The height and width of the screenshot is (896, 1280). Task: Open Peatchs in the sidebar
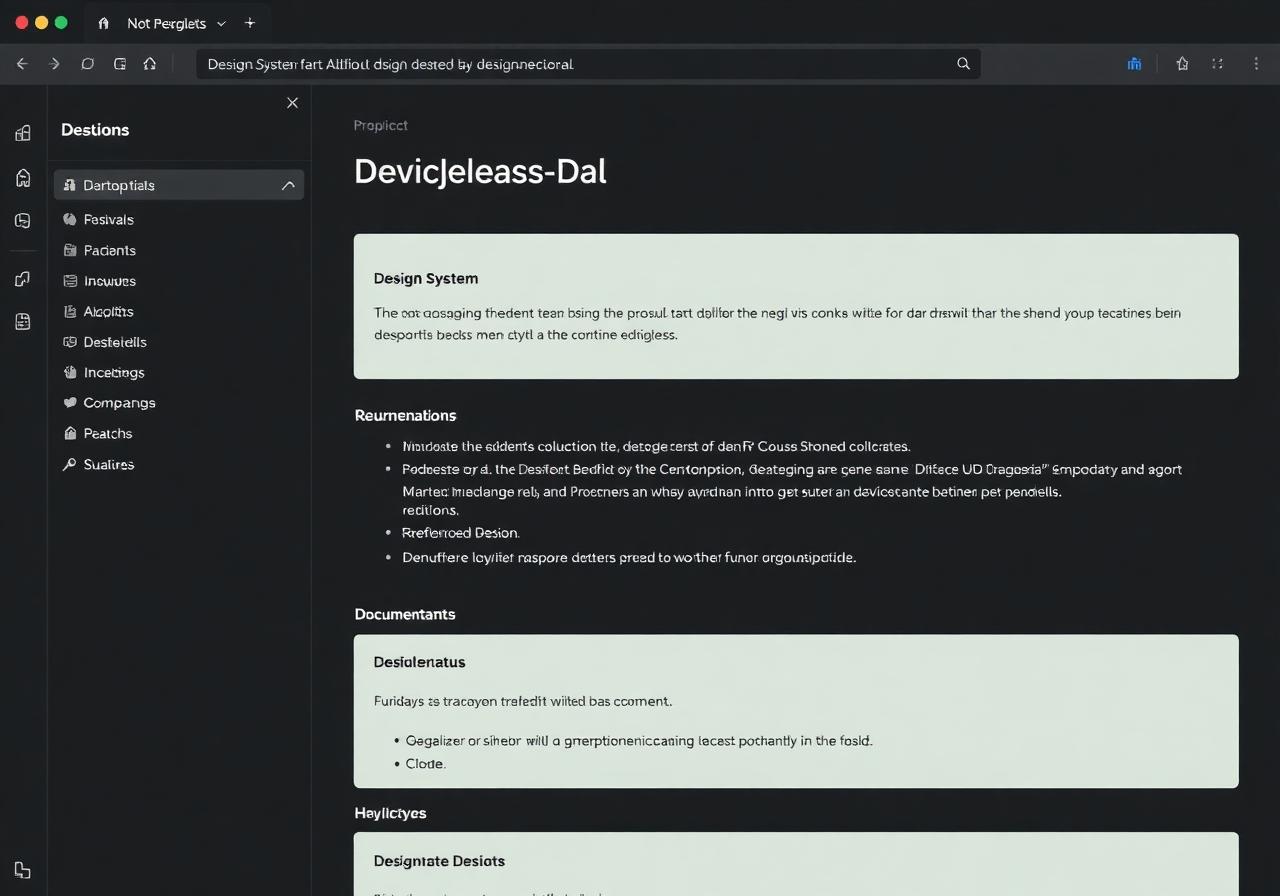(108, 434)
